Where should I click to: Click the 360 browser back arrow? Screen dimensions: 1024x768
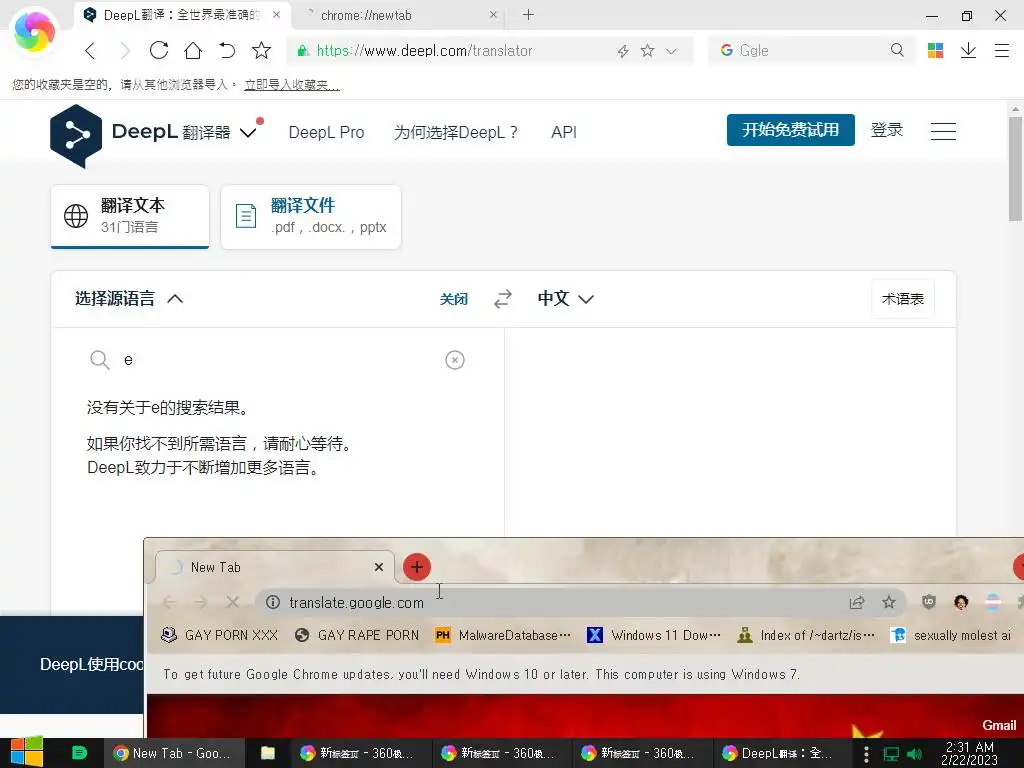pyautogui.click(x=90, y=50)
